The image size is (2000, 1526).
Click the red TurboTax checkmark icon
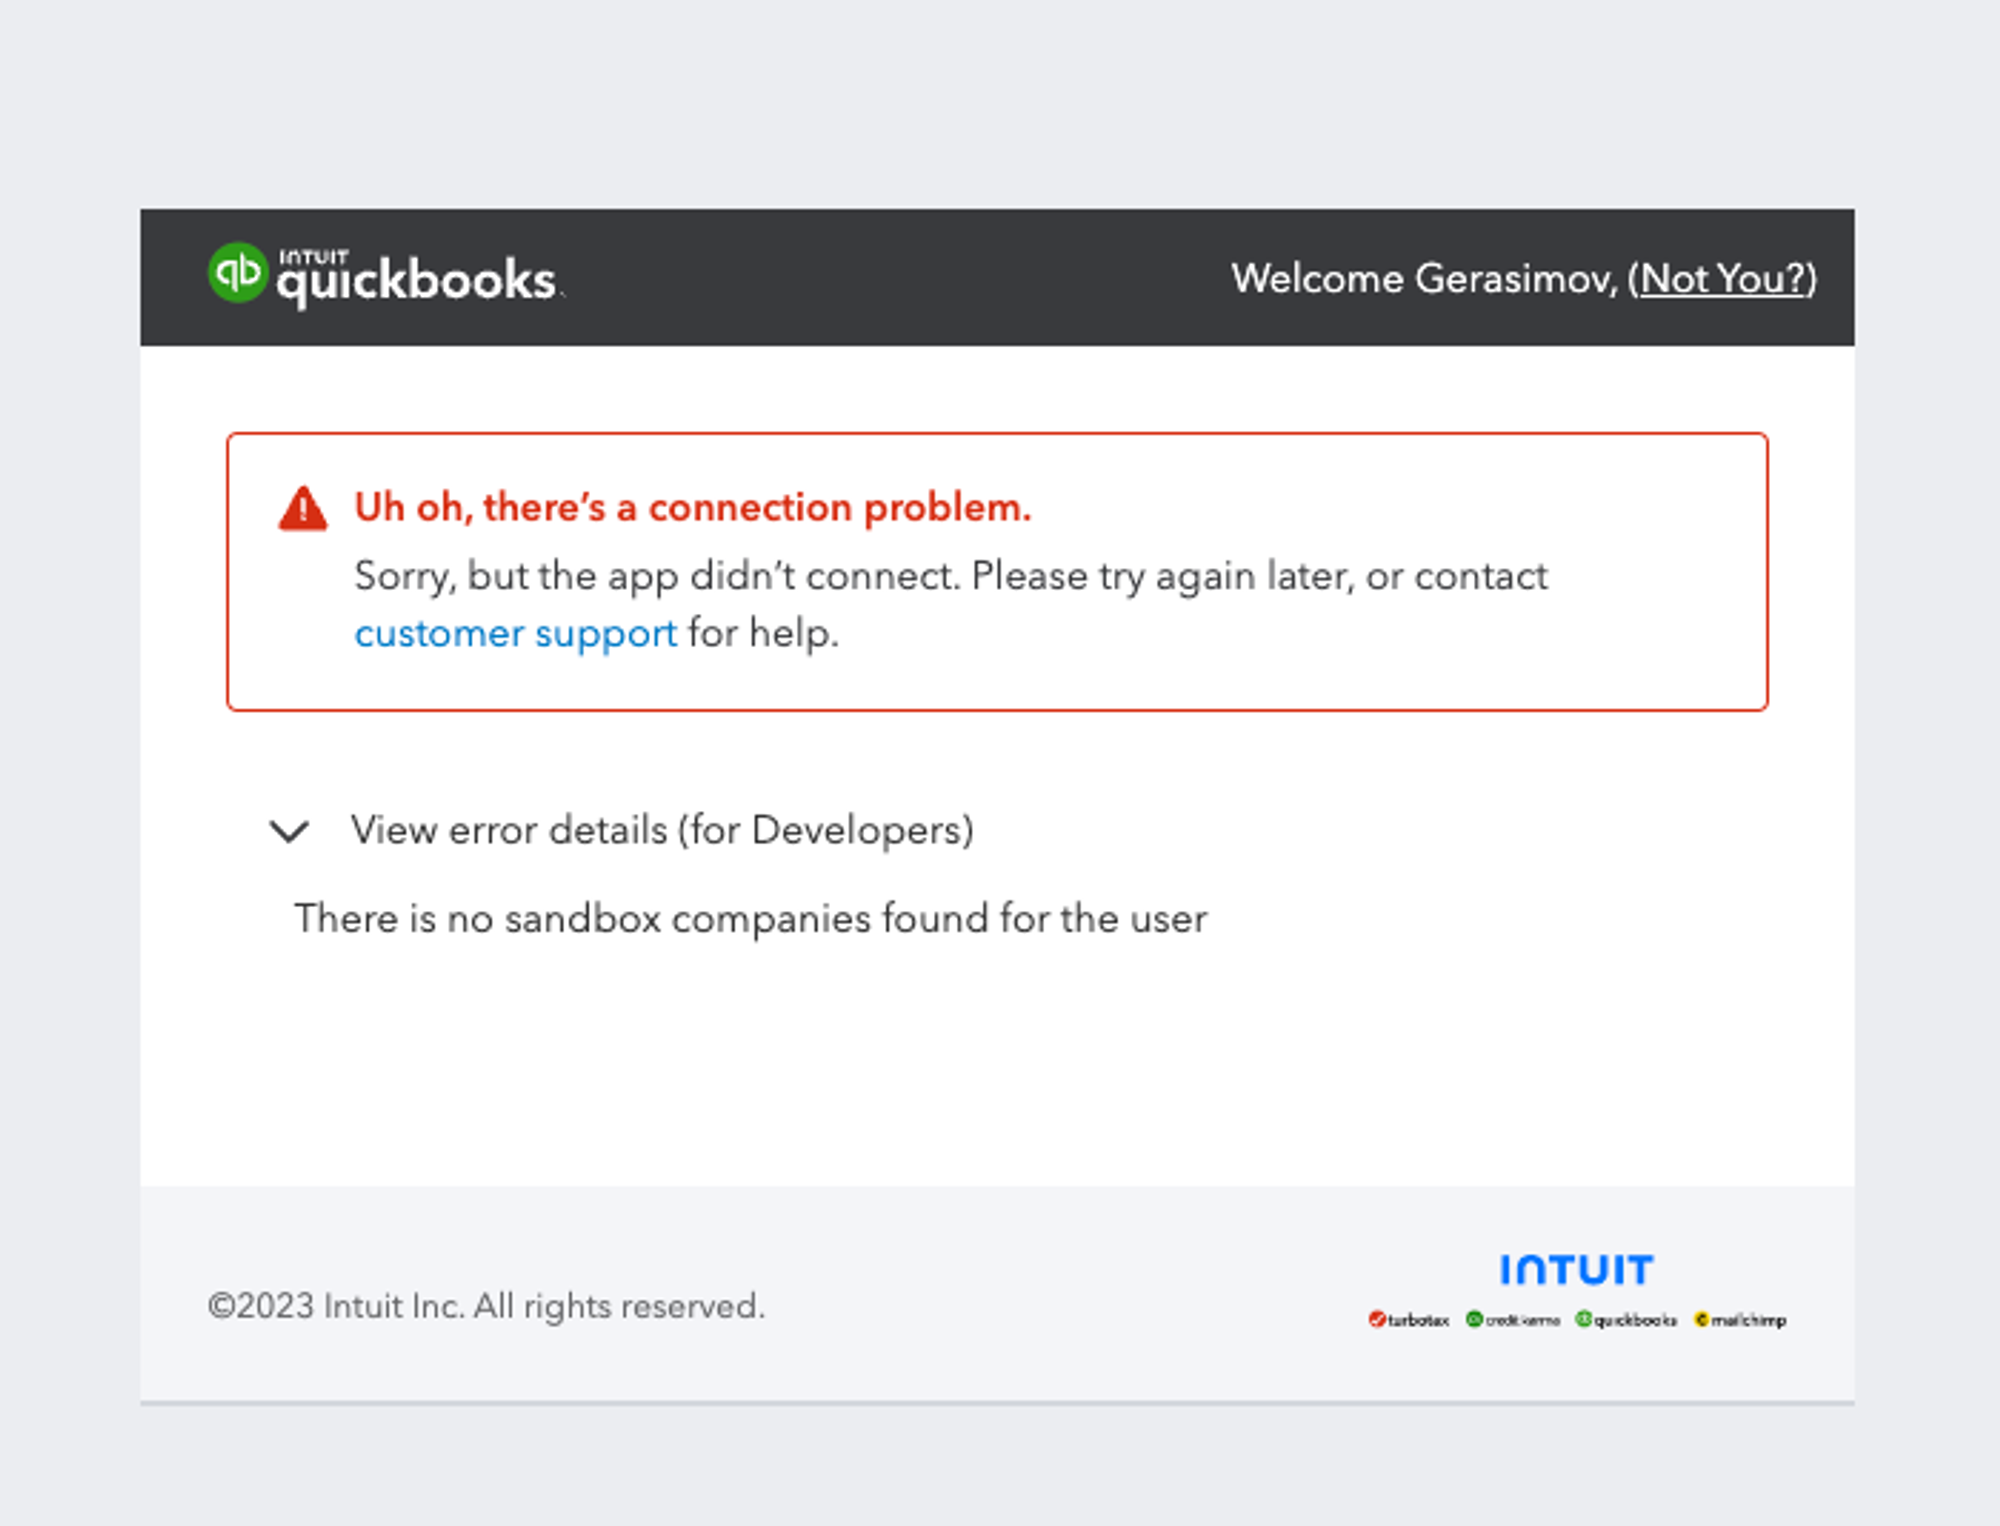point(1376,1319)
